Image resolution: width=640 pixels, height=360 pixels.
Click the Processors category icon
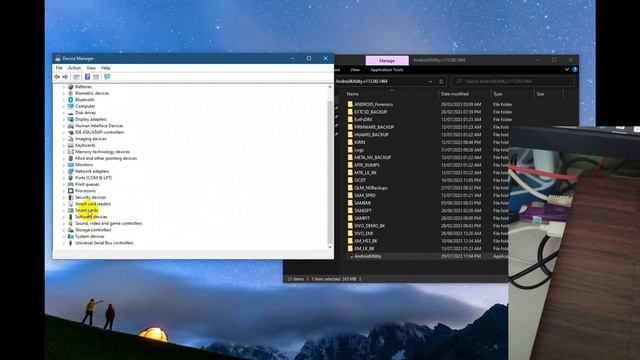coord(71,191)
